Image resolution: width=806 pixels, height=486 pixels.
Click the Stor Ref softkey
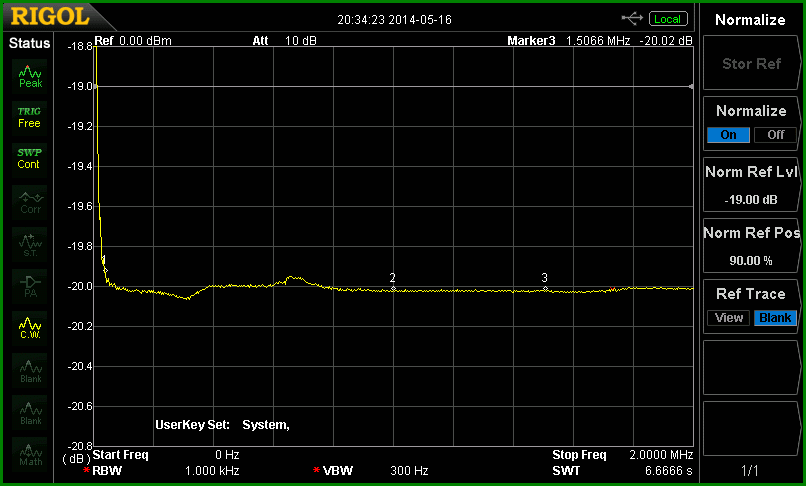[x=751, y=64]
